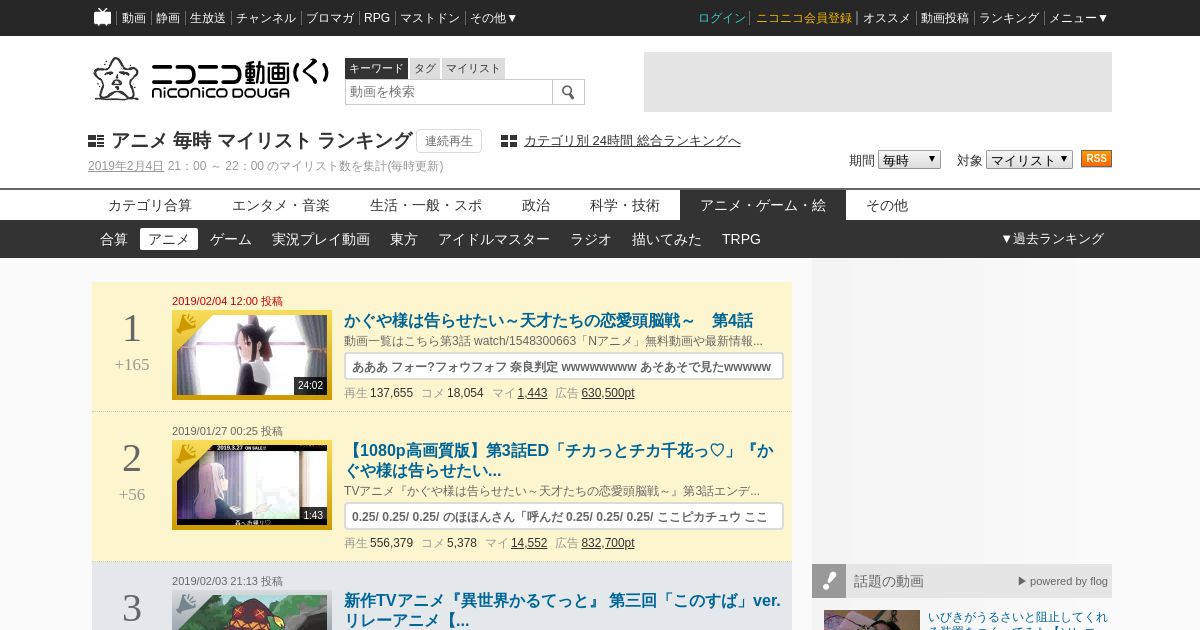The image size is (1200, 630).
Task: Expand ▼過去ランキング
Action: click(1052, 239)
